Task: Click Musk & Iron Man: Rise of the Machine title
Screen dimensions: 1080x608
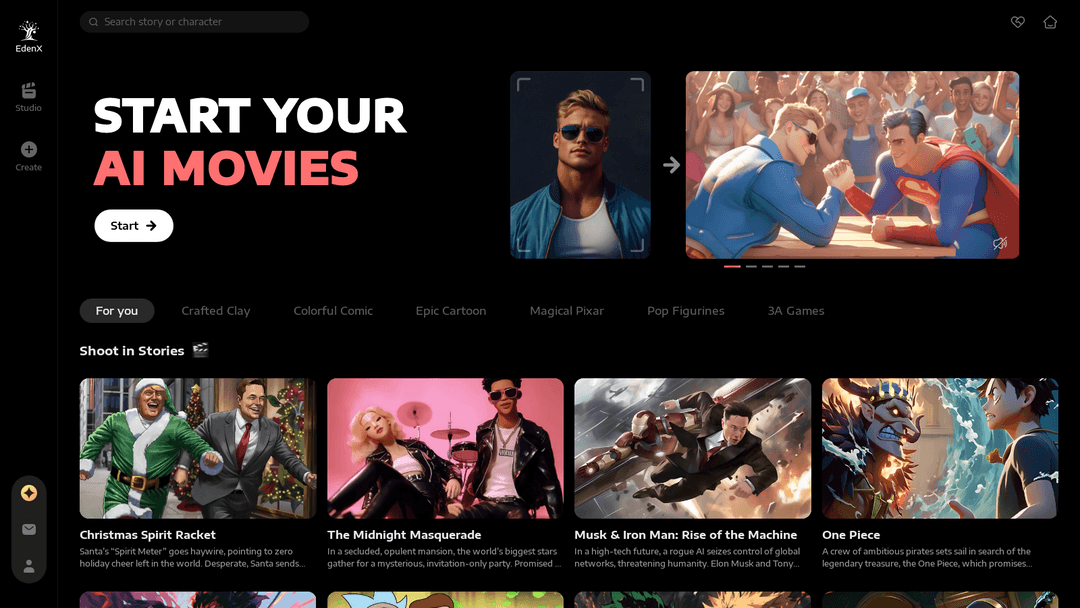Action: point(686,535)
